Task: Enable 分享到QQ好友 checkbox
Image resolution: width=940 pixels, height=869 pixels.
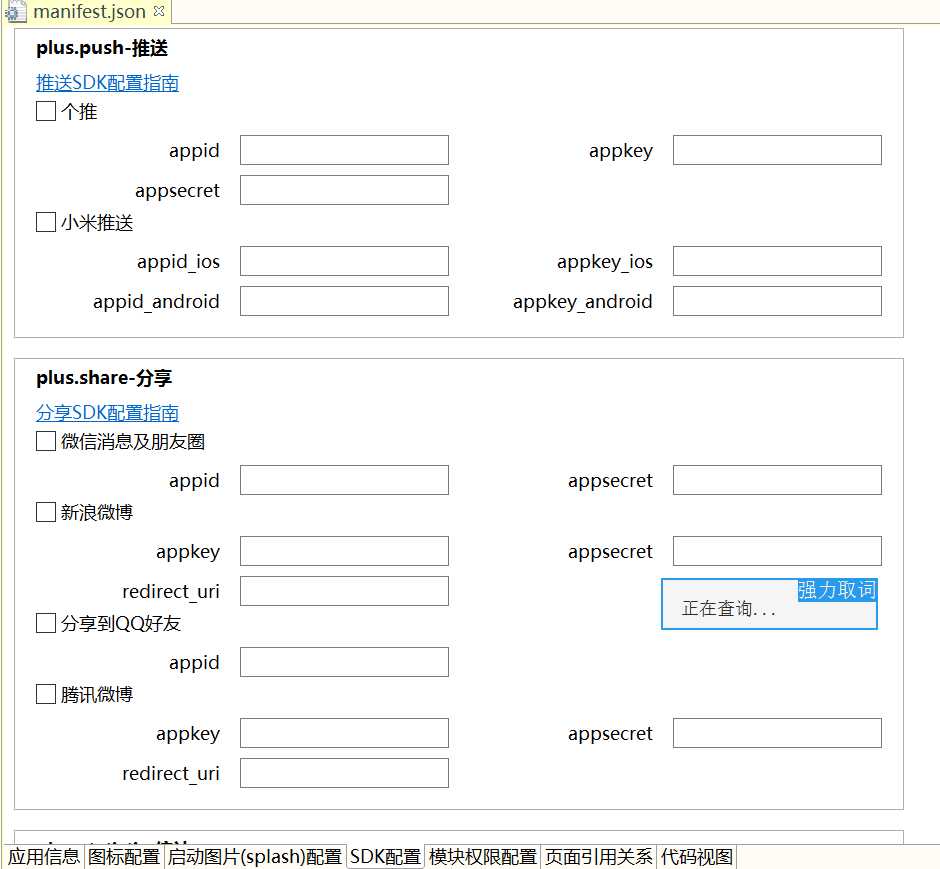Action: (x=46, y=623)
